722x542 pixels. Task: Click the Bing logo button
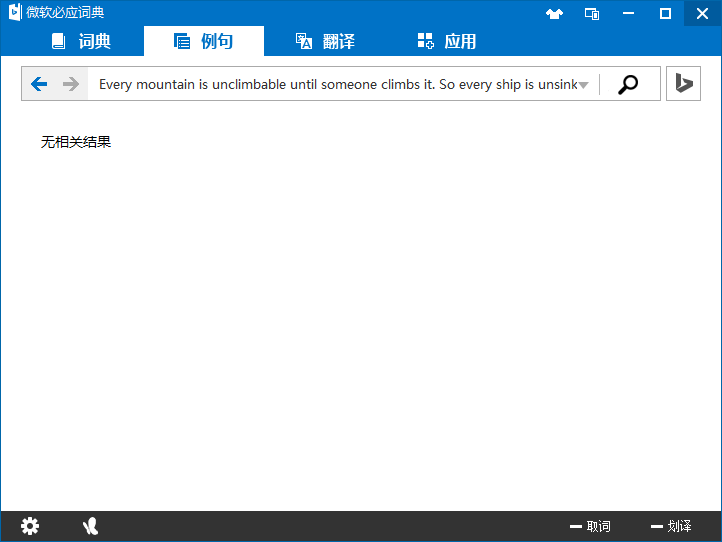tap(683, 83)
